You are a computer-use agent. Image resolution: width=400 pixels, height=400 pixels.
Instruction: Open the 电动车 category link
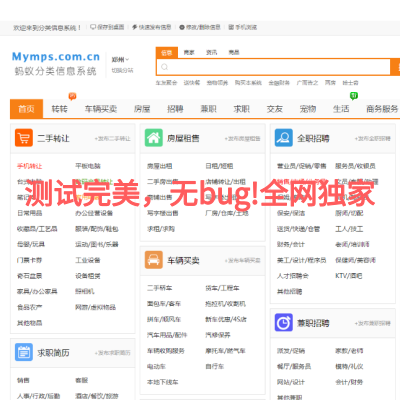pos(156,366)
